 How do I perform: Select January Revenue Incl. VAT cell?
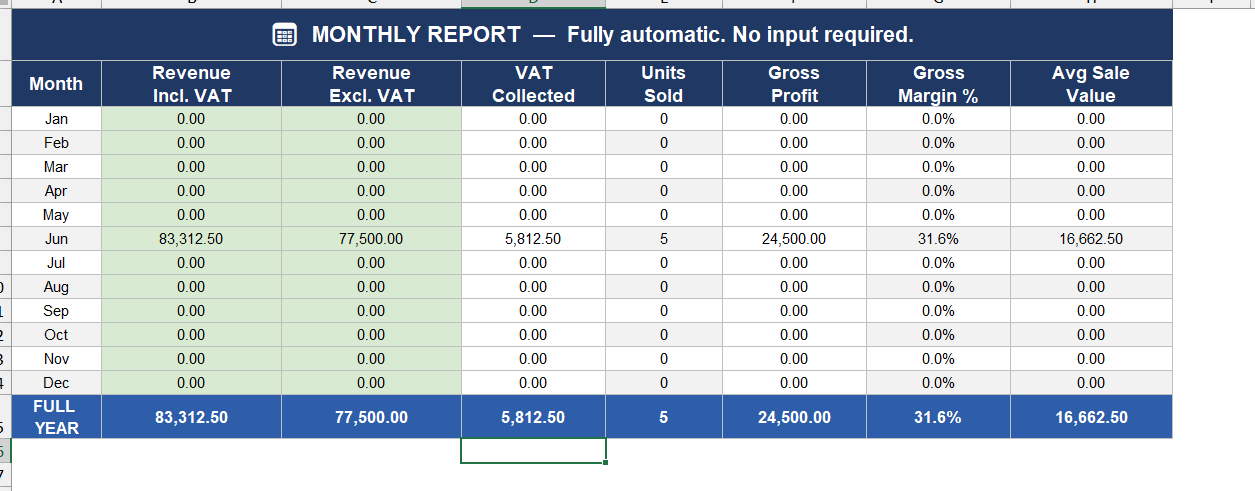[x=191, y=119]
